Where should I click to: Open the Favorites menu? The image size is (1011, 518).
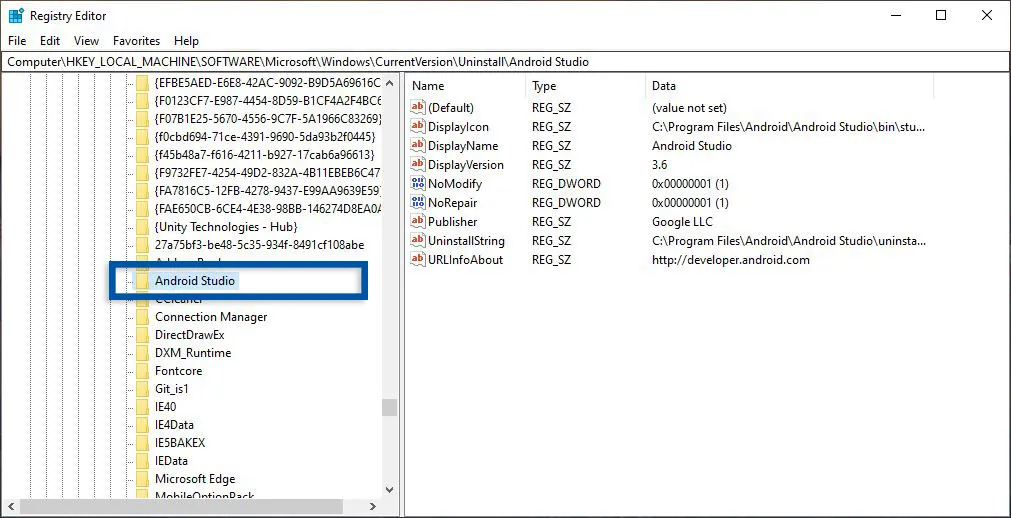136,41
